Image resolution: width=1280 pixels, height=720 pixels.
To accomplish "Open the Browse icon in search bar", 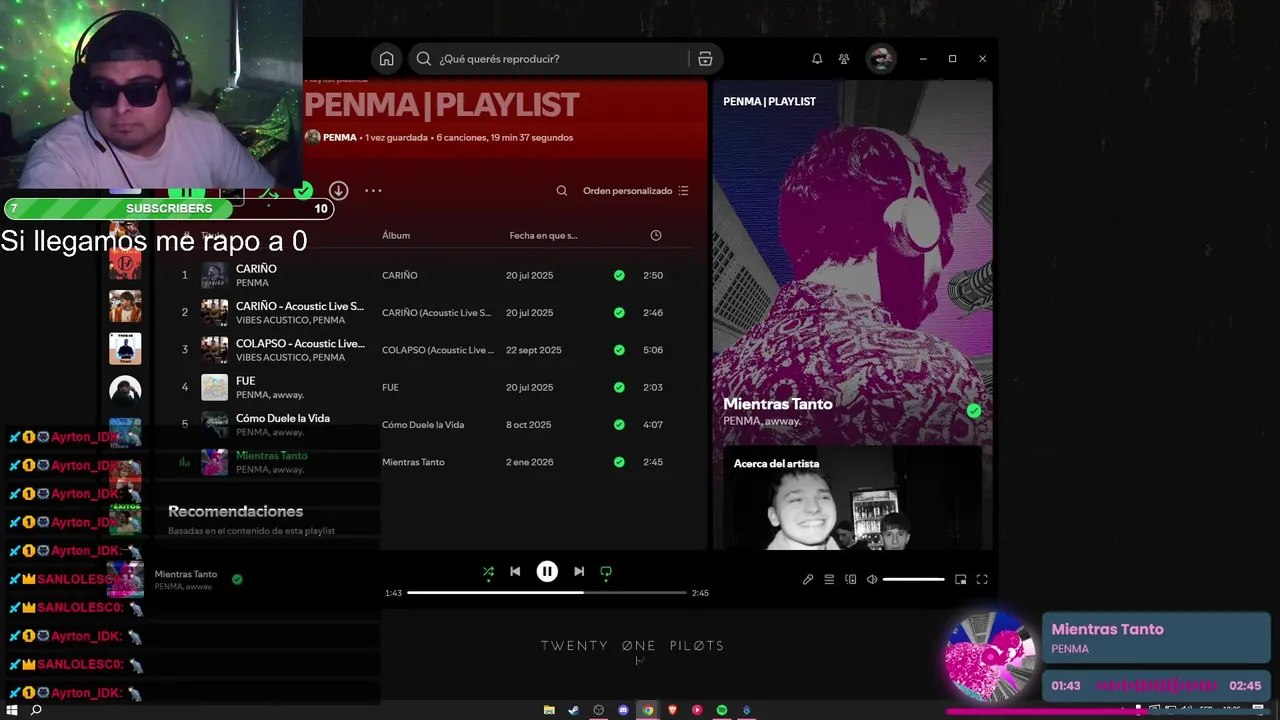I will (705, 59).
